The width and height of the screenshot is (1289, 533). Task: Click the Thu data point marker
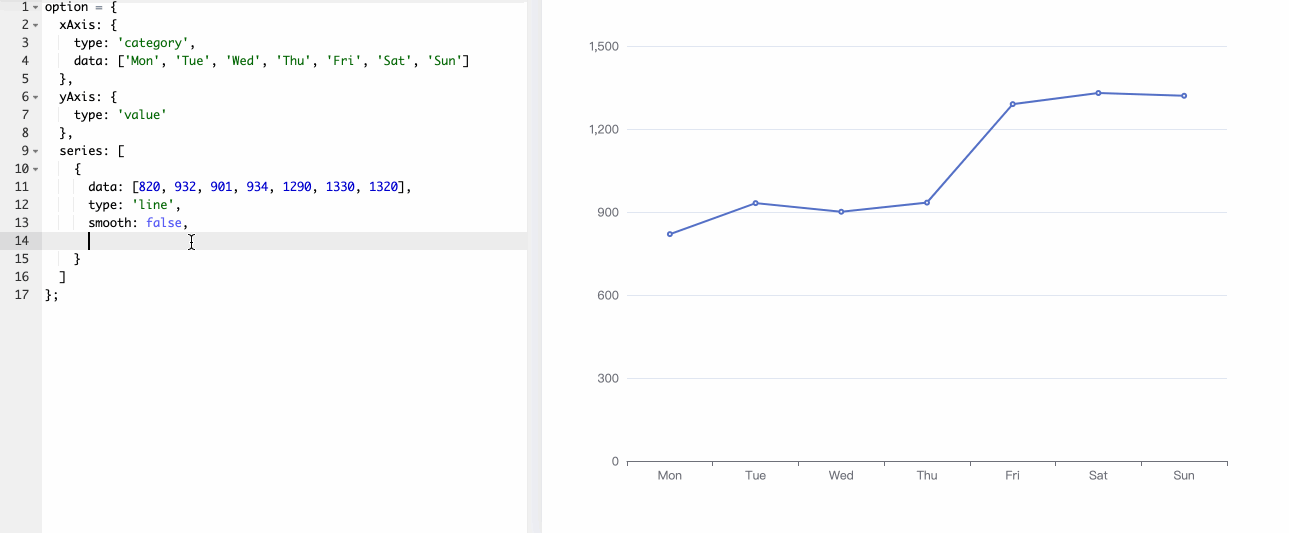927,203
